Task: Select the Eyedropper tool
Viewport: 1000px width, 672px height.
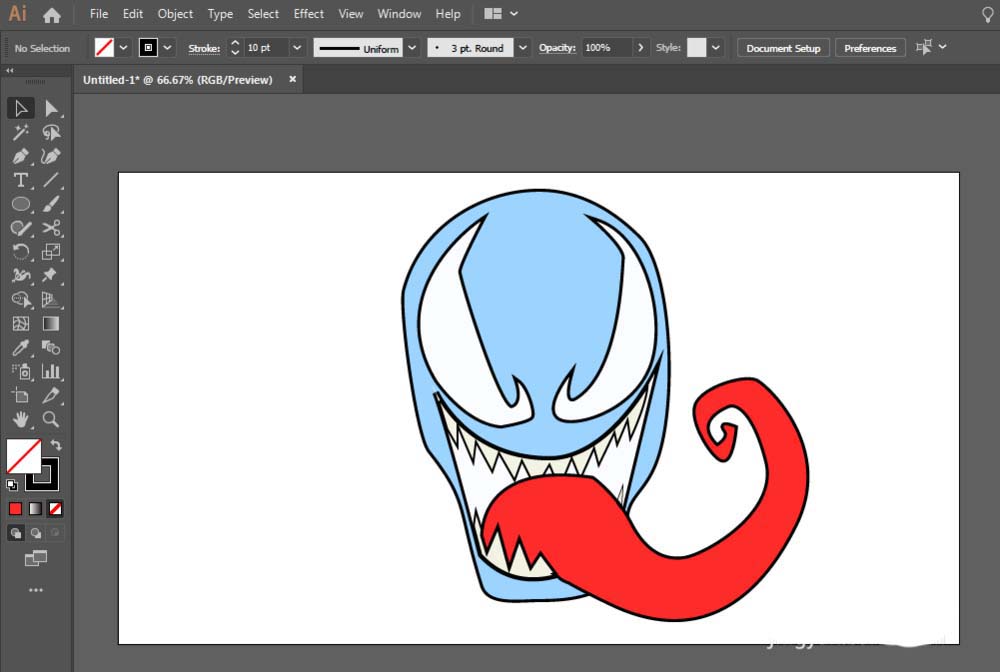Action: click(20, 347)
